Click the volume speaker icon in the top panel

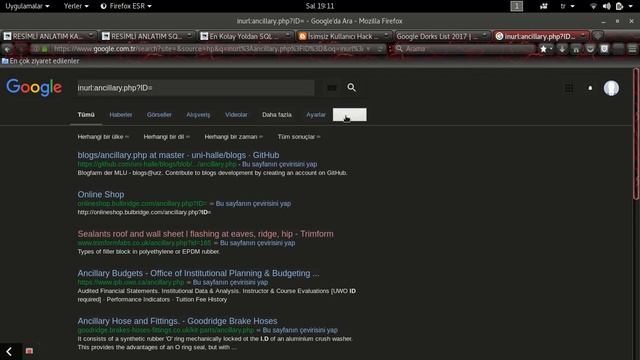[607, 6]
